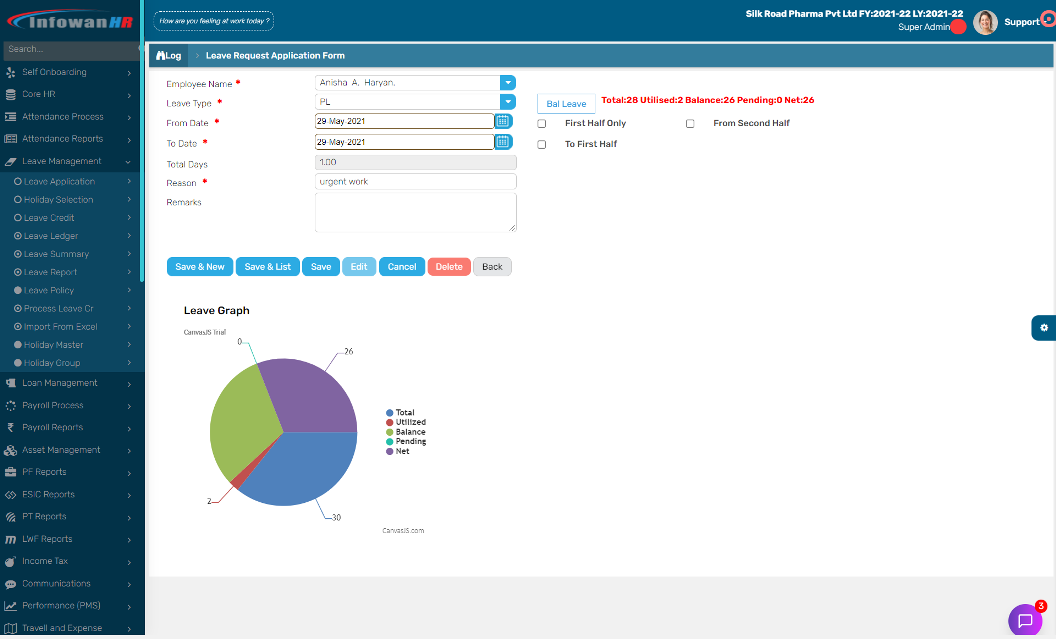Click into the Remarks text area
Image resolution: width=1056 pixels, height=639 pixels.
point(415,212)
